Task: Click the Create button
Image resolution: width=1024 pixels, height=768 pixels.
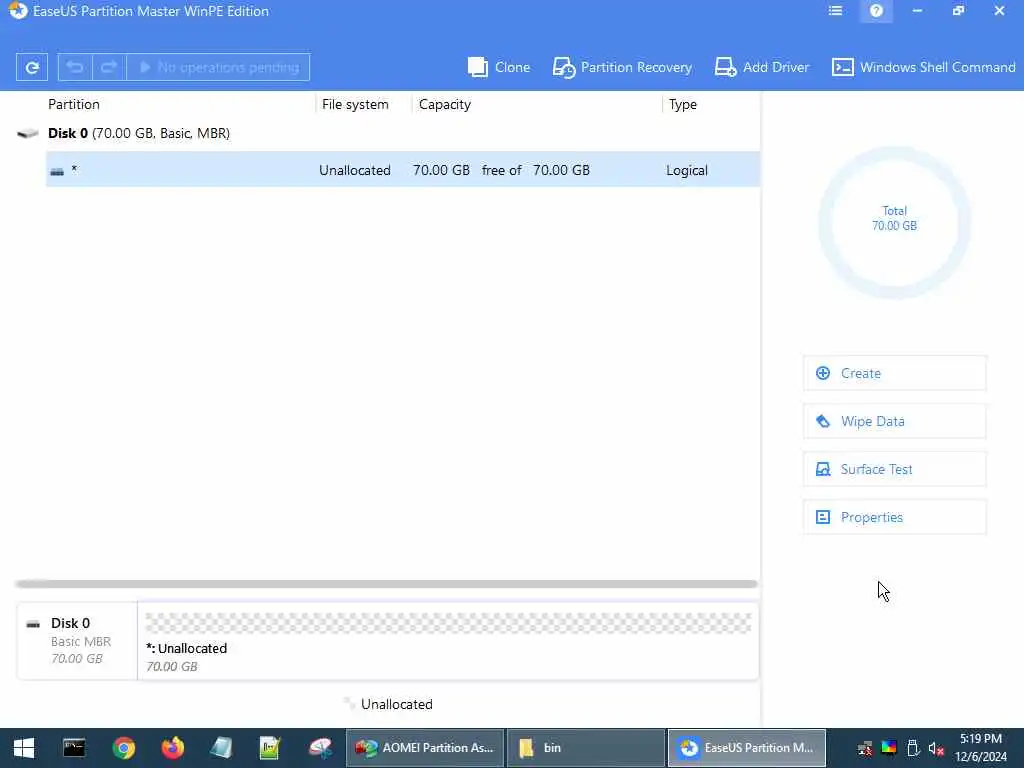Action: click(x=894, y=373)
